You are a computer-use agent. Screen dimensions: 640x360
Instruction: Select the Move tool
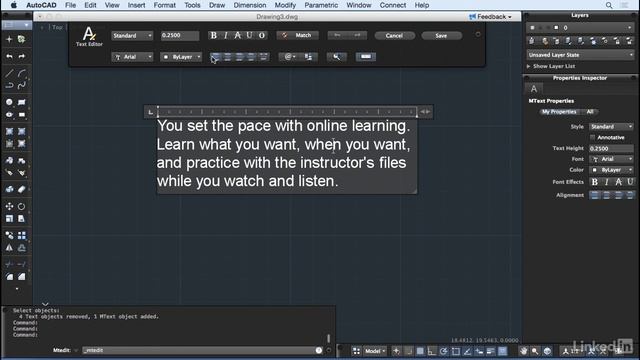point(9,207)
